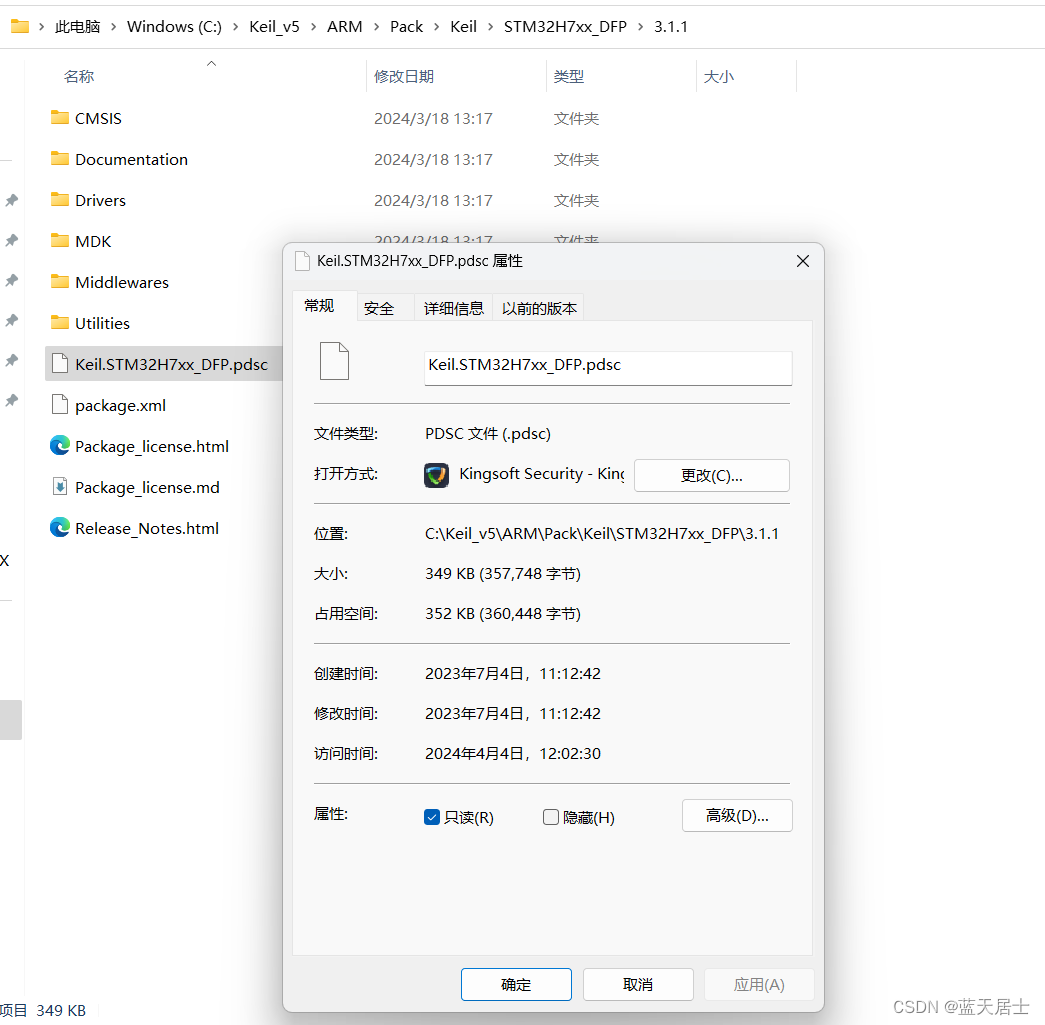1045x1025 pixels.
Task: Click the 3.1.1 breadcrumb segment
Action: pos(670,27)
